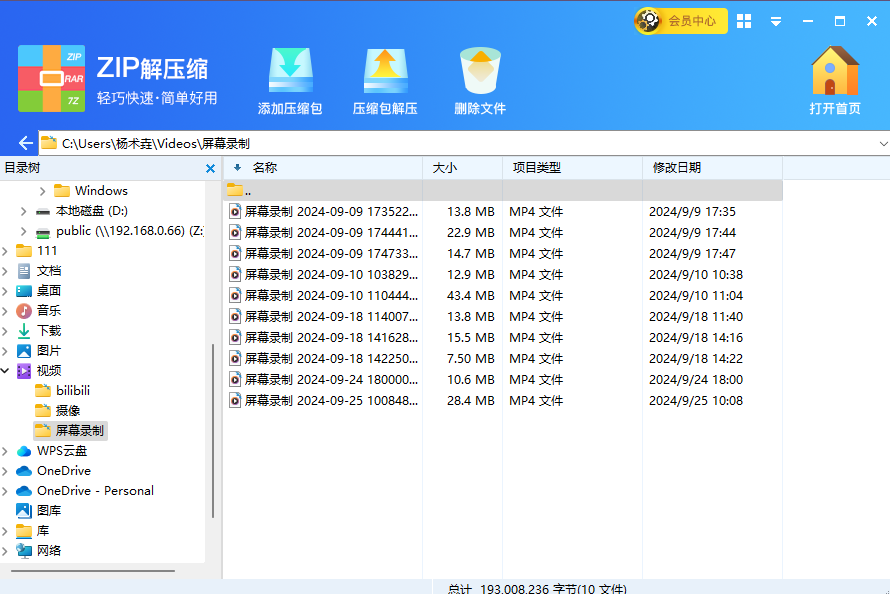Open the 会员中心 member center button
This screenshot has height=594, width=890.
(x=680, y=21)
